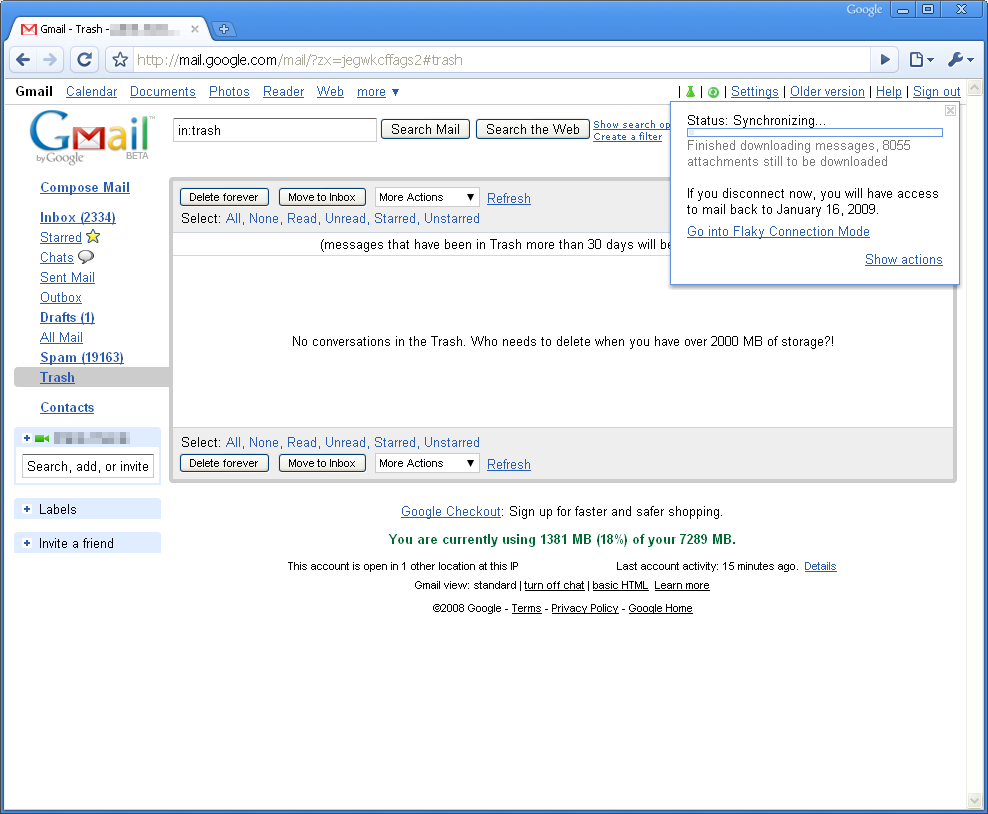Open Photos from the top navigation
Viewport: 988px width, 814px height.
229,92
